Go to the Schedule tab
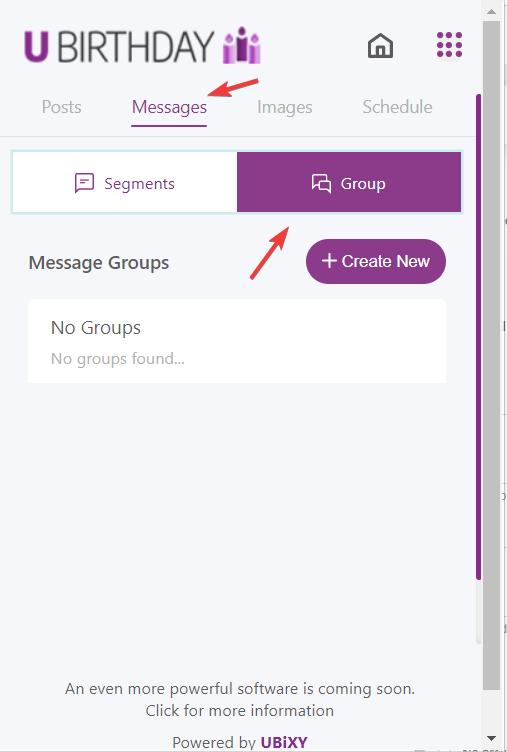The width and height of the screenshot is (507, 752). pyautogui.click(x=398, y=107)
